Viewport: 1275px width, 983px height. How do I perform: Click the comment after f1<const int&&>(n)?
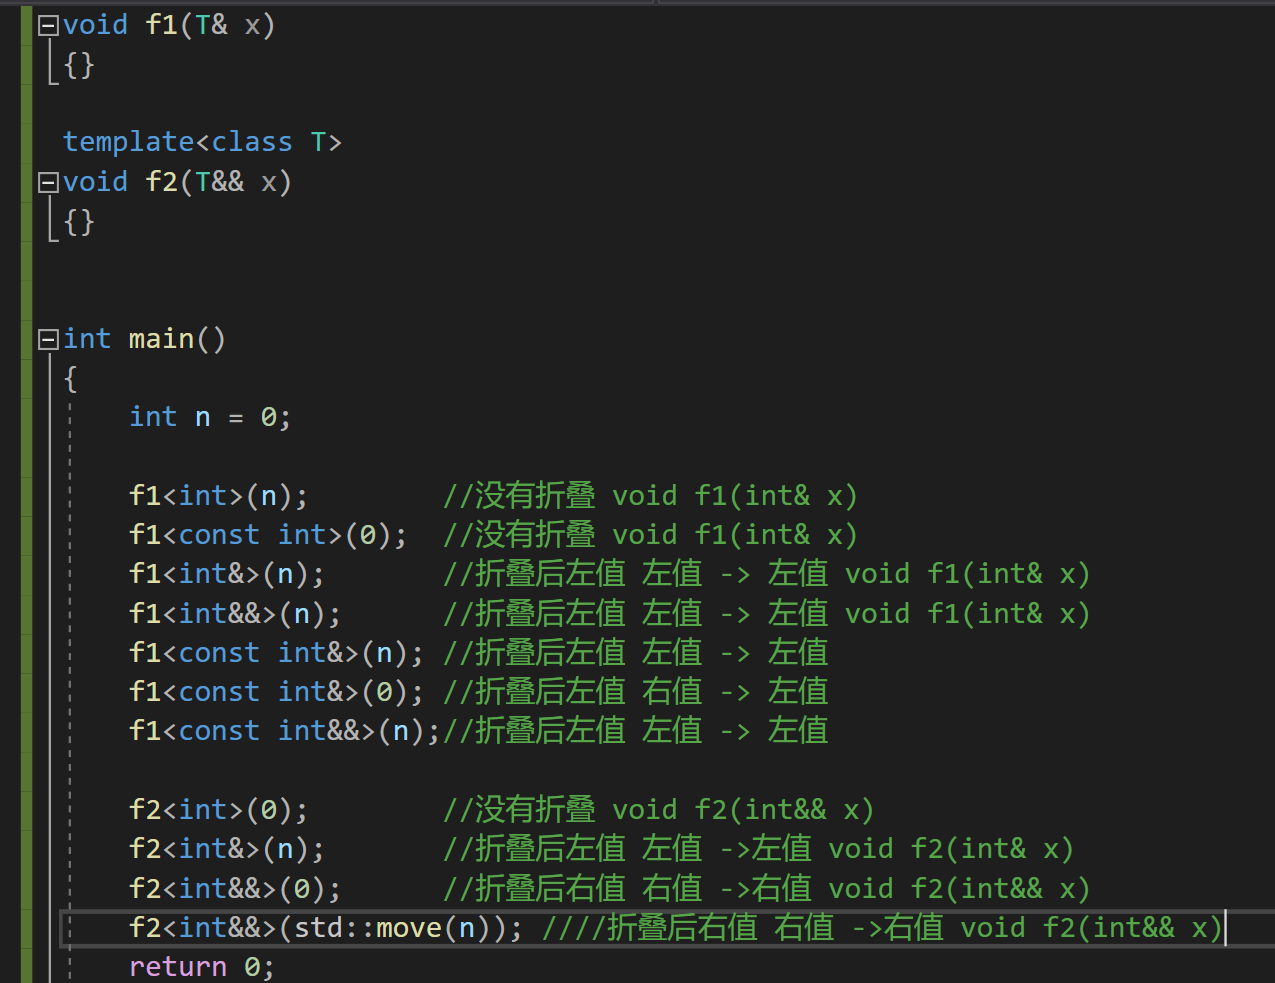(x=636, y=731)
